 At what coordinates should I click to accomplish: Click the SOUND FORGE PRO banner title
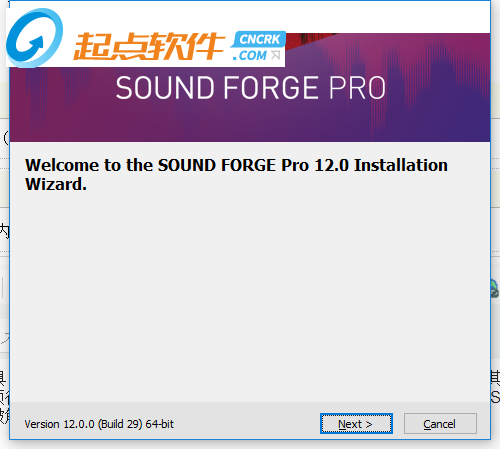click(251, 88)
